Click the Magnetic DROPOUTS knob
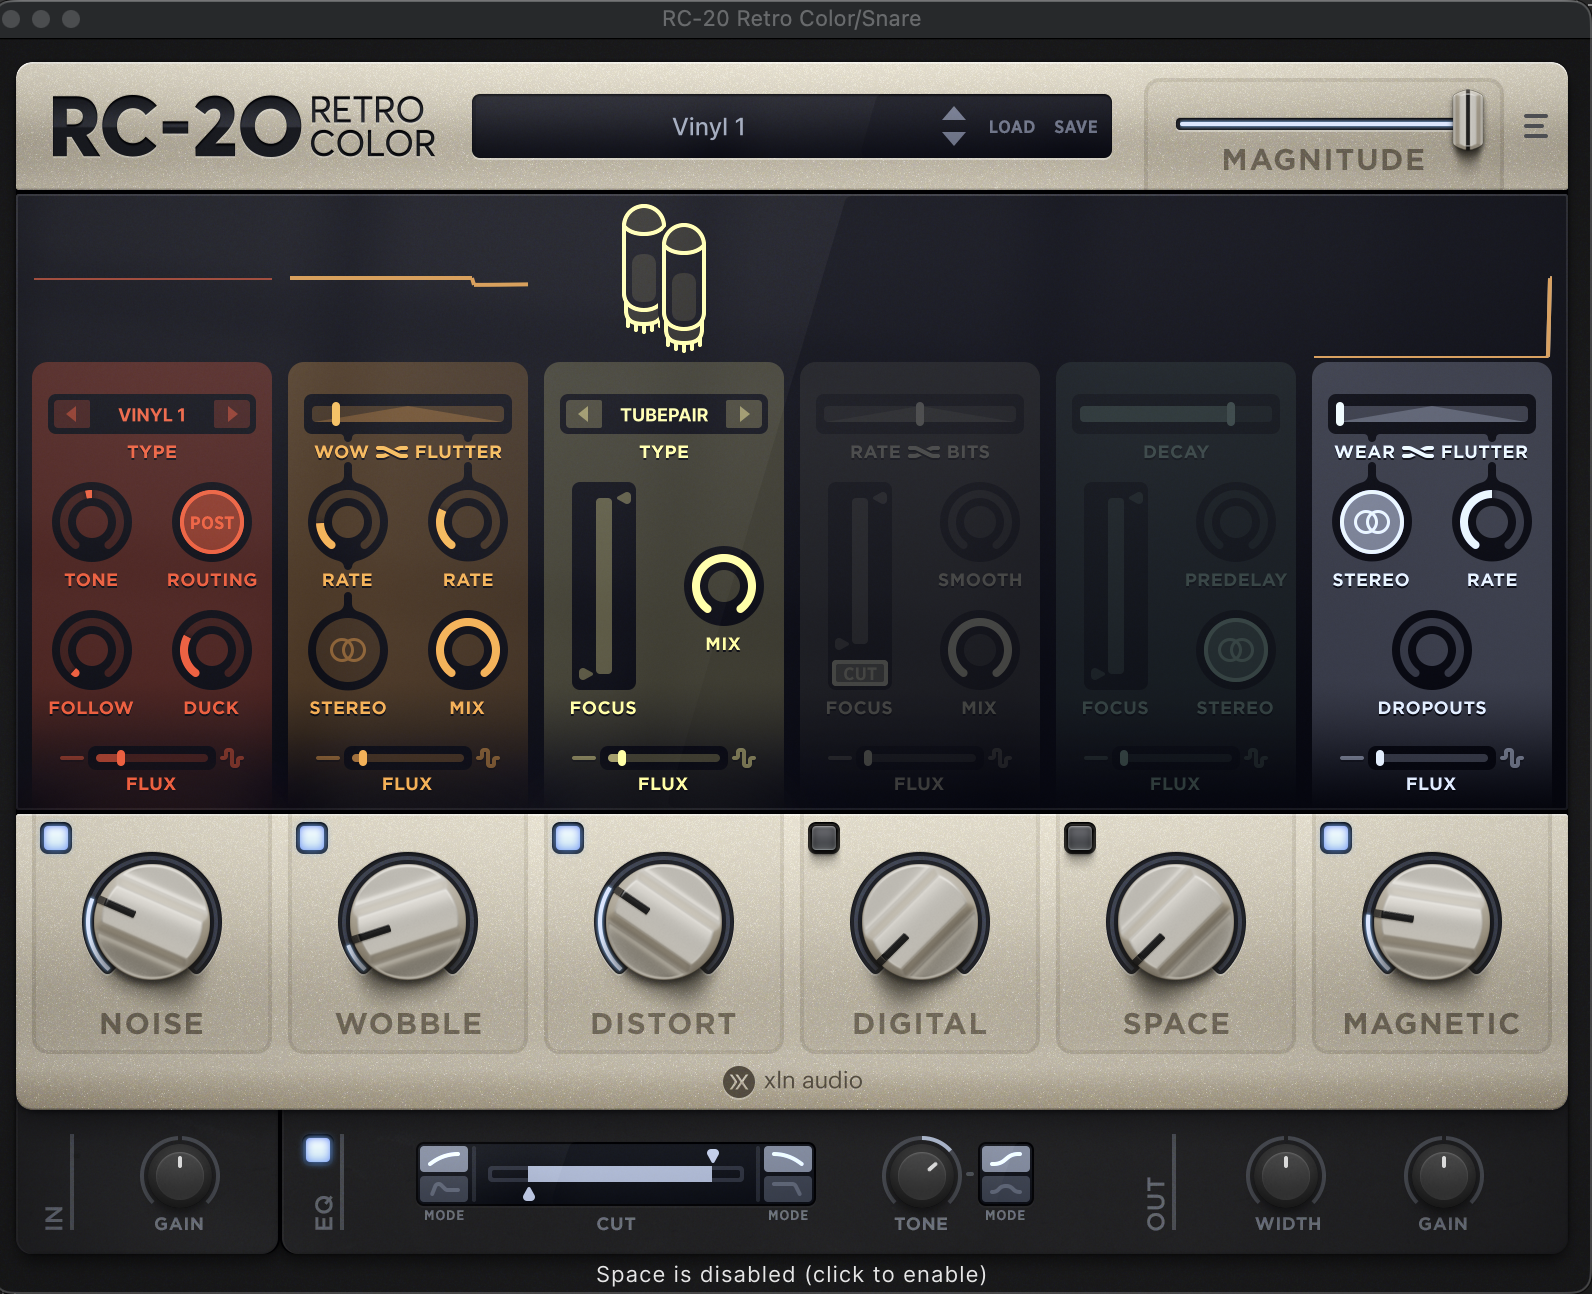Image resolution: width=1592 pixels, height=1294 pixels. 1432,651
